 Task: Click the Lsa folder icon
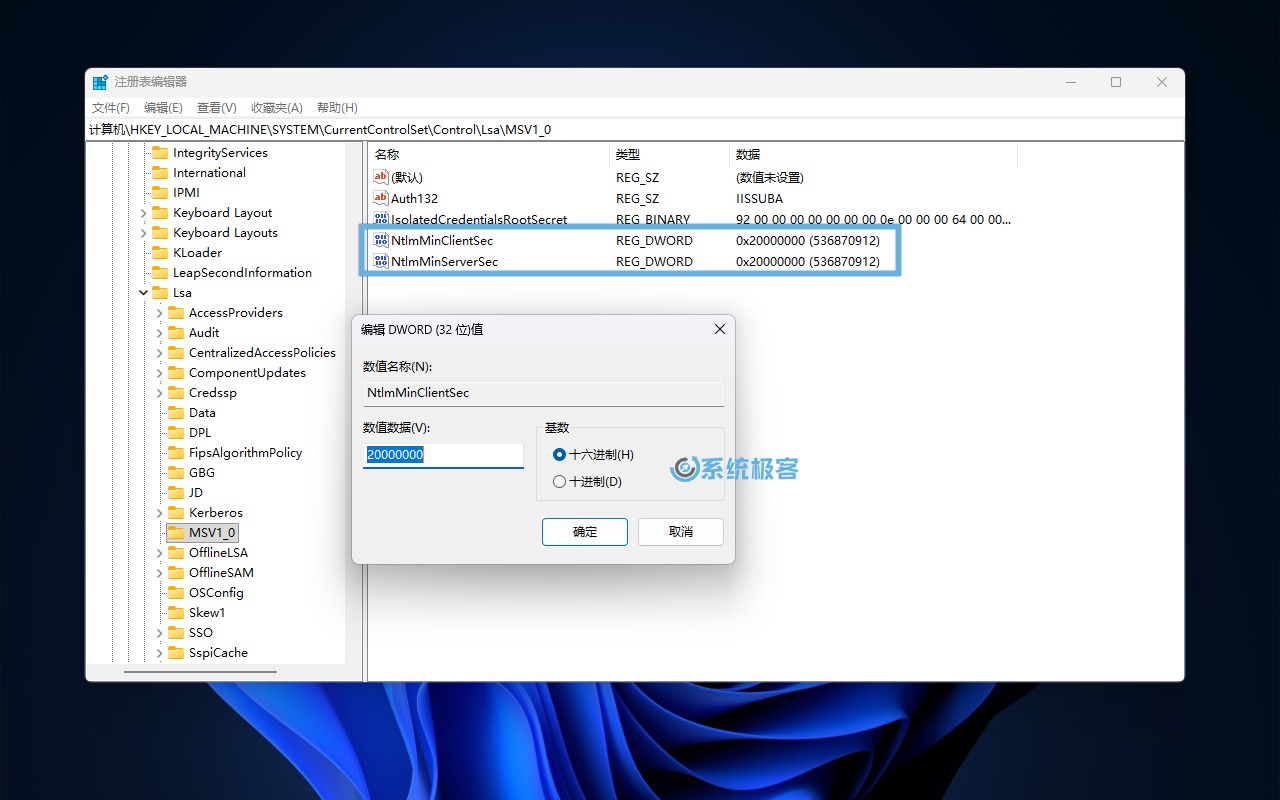click(159, 293)
